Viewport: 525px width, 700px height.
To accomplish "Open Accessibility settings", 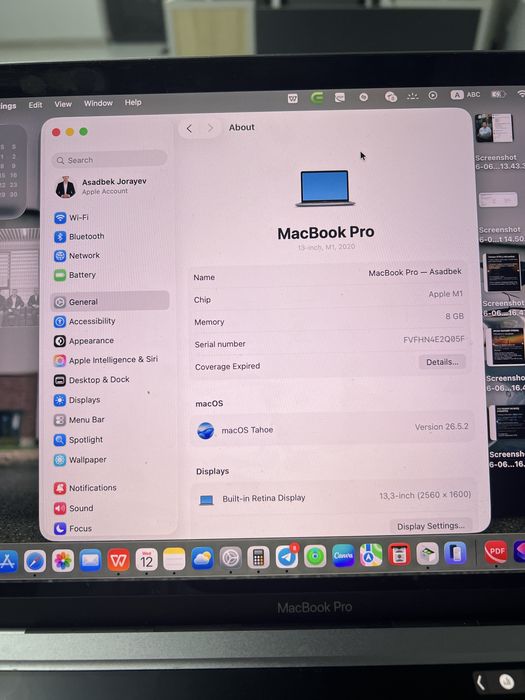I will click(85, 321).
